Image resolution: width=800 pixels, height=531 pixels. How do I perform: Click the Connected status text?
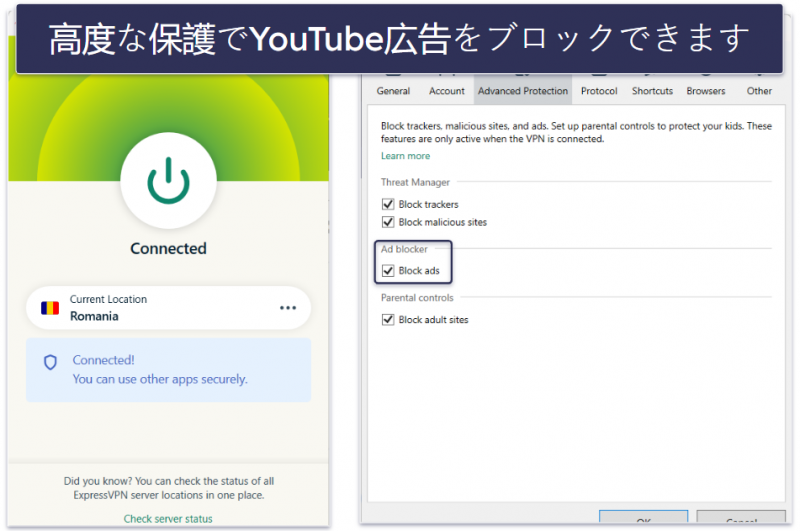pos(168,248)
